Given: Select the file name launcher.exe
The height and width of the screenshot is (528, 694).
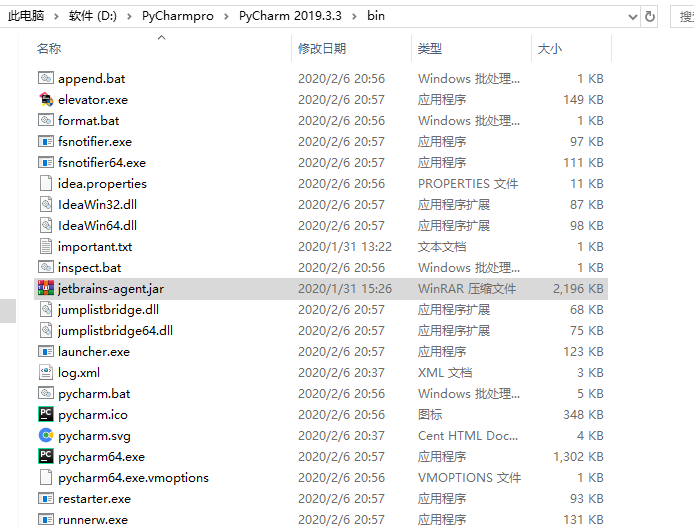Looking at the screenshot, I should (x=94, y=351).
